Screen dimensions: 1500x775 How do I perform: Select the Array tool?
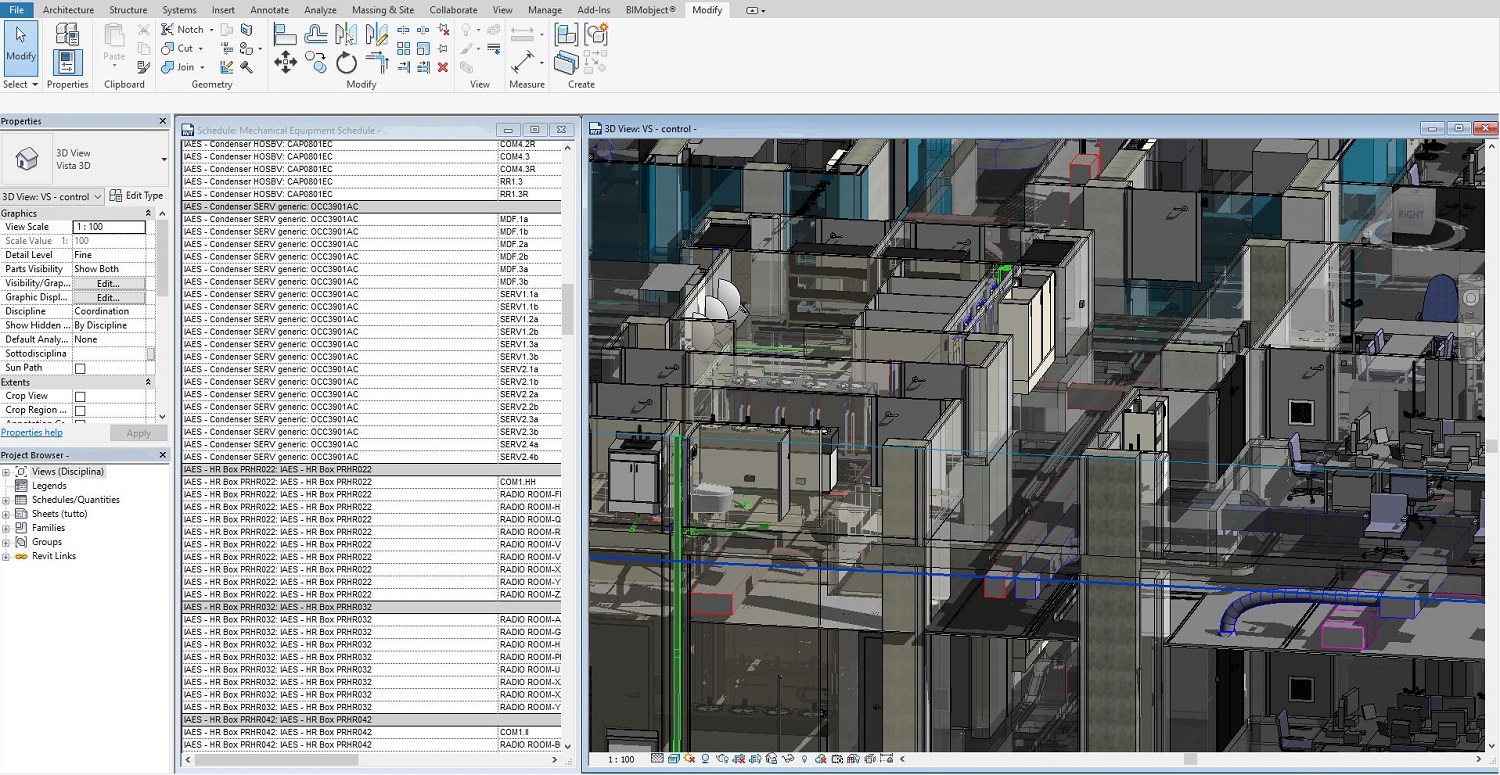pyautogui.click(x=404, y=48)
